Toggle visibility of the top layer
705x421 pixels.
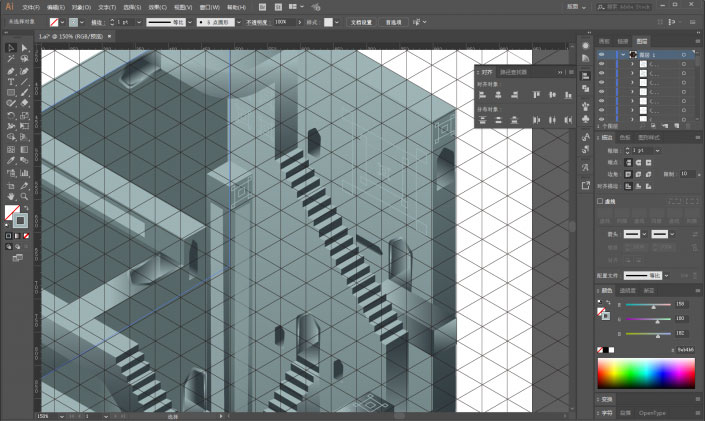pos(602,54)
